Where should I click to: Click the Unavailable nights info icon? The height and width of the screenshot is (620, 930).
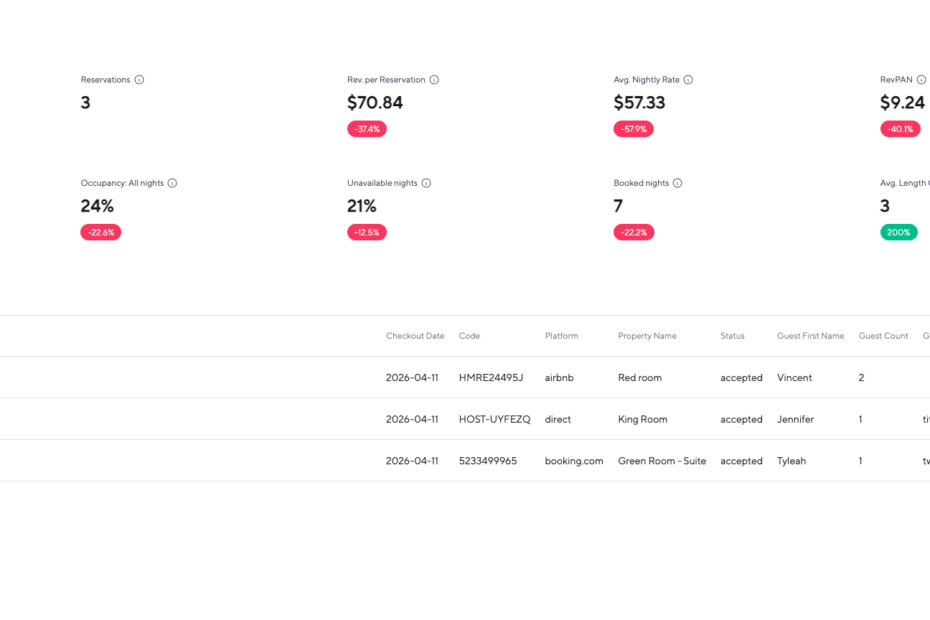click(426, 183)
